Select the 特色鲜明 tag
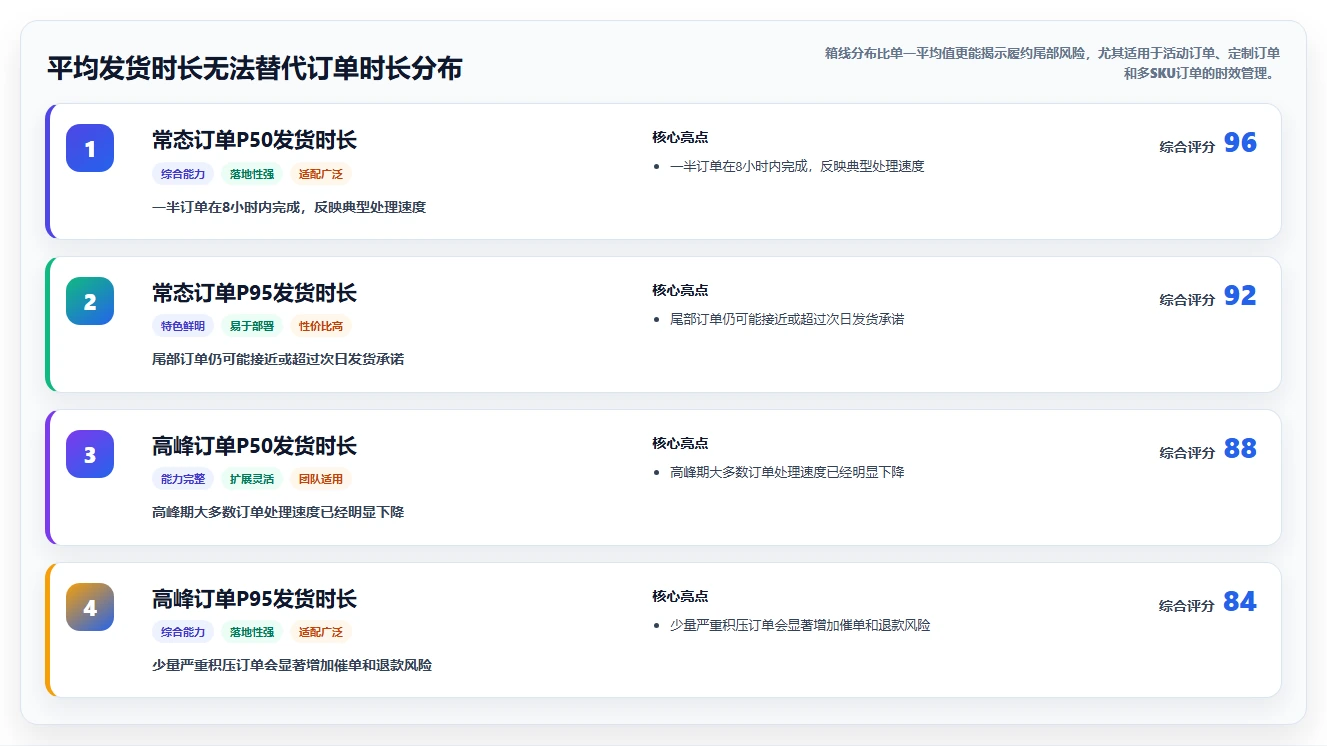Viewport: 1327px width, 746px height. coord(183,326)
